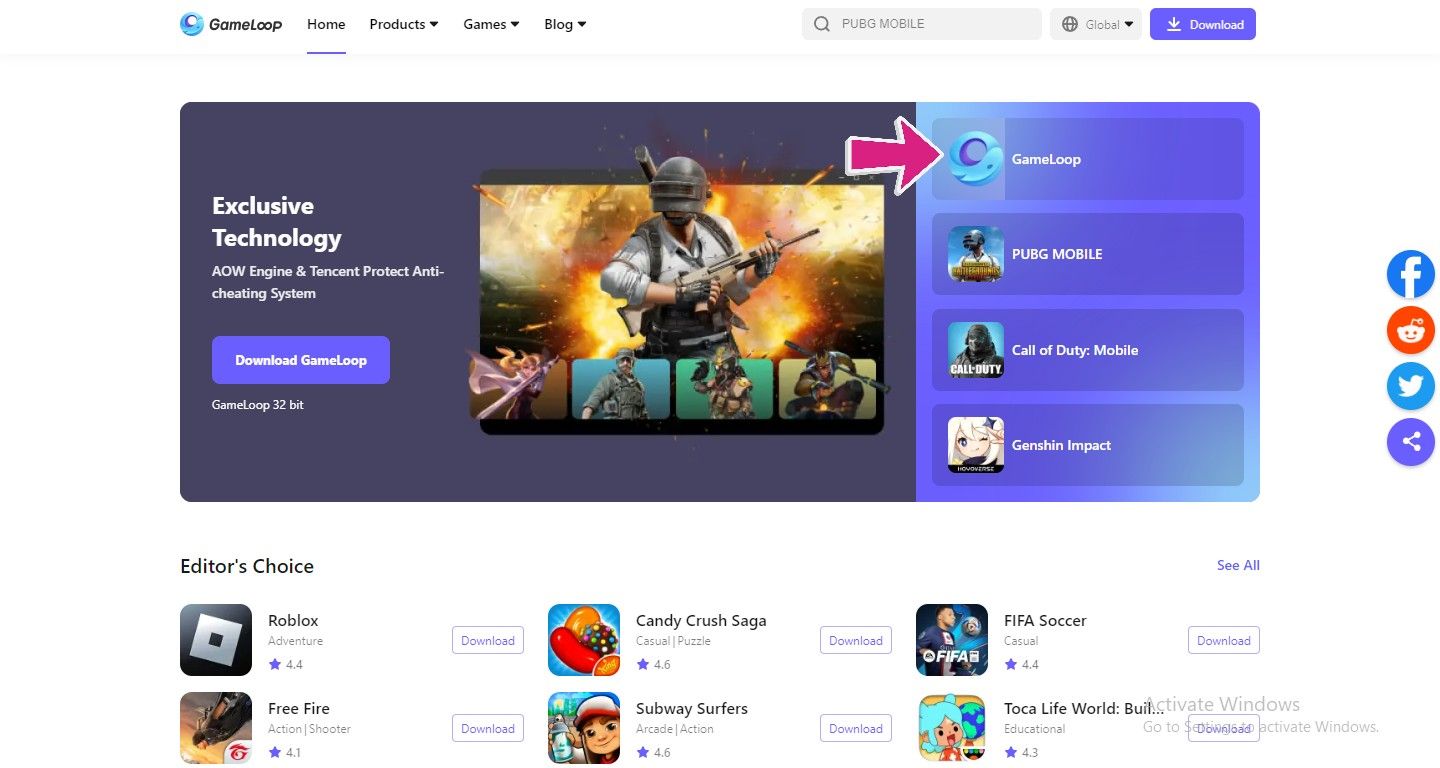
Task: Select GameLoop in the banner list
Action: tap(1088, 159)
